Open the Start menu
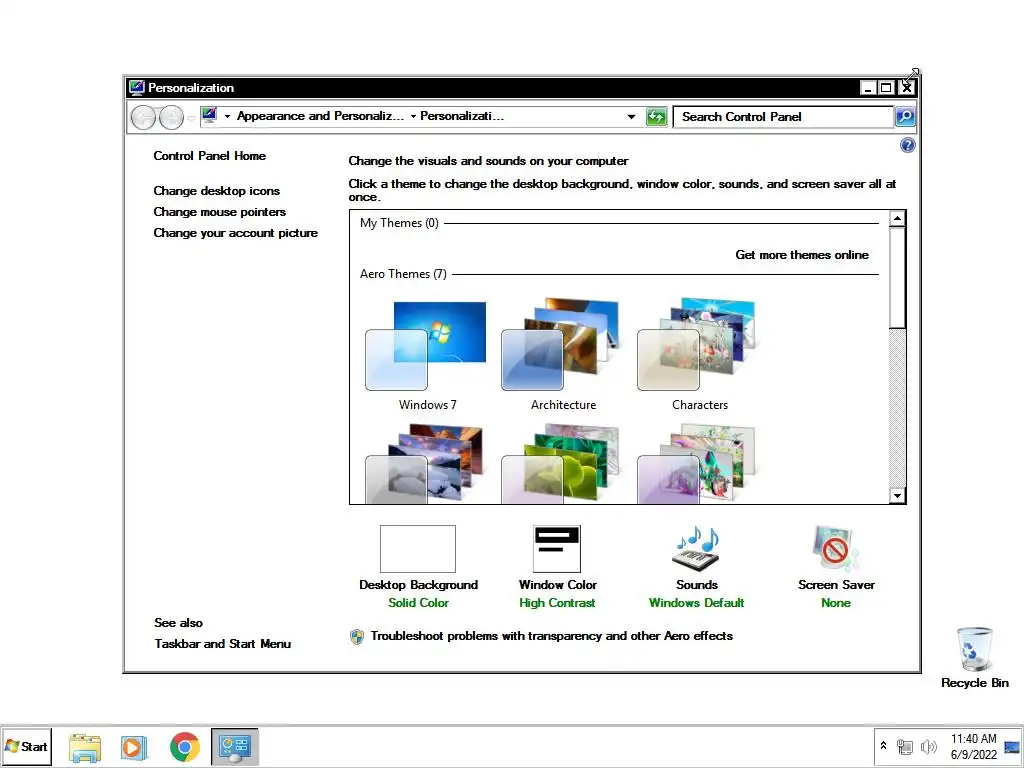Screen dimensions: 1024x768 click(x=26, y=746)
